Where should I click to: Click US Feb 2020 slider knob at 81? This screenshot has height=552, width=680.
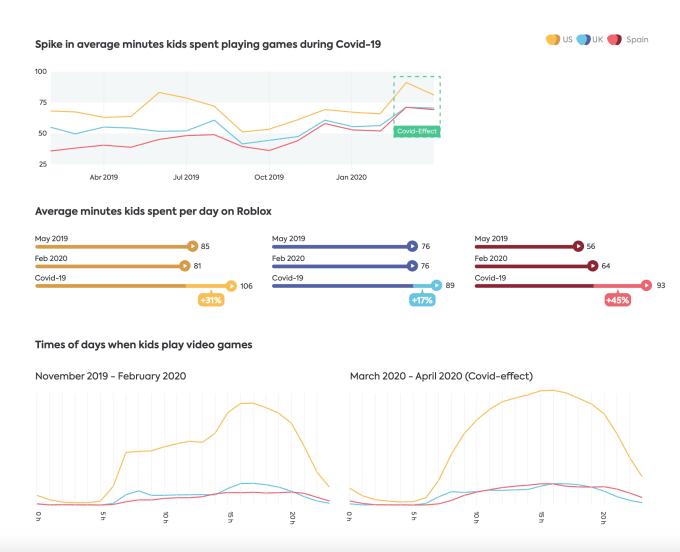click(x=185, y=266)
